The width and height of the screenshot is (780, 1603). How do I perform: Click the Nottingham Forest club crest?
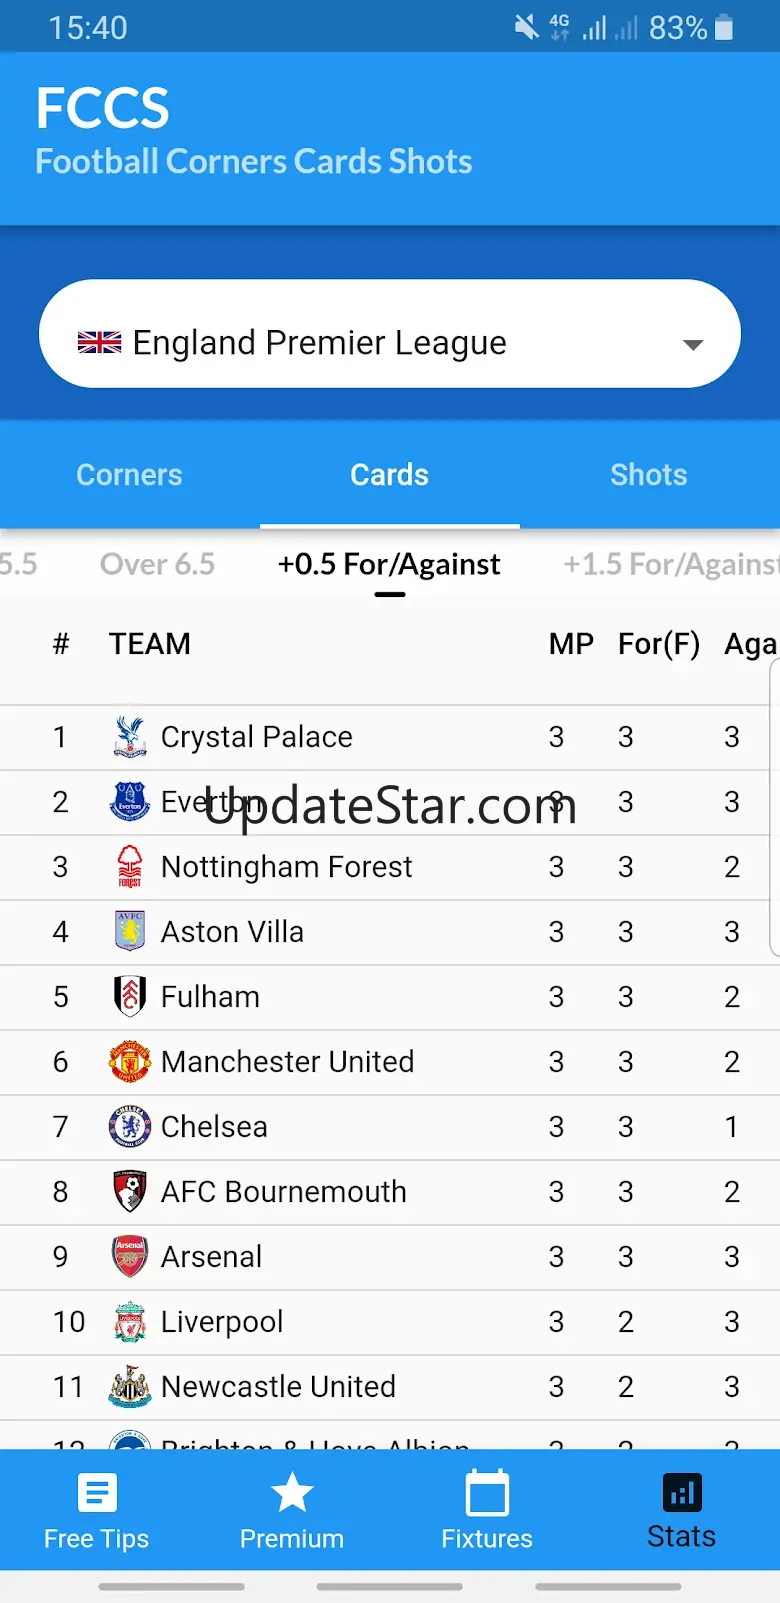[x=129, y=867]
